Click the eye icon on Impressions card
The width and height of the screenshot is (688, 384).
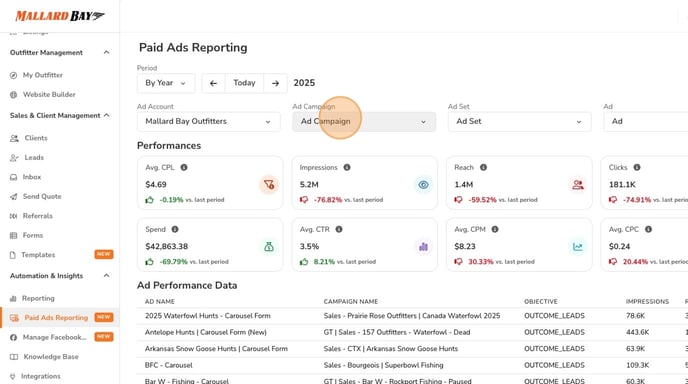pyautogui.click(x=423, y=185)
